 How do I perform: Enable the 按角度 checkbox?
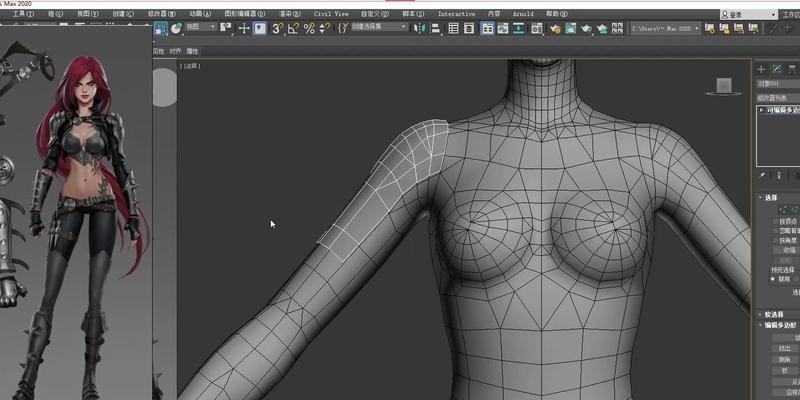(776, 240)
